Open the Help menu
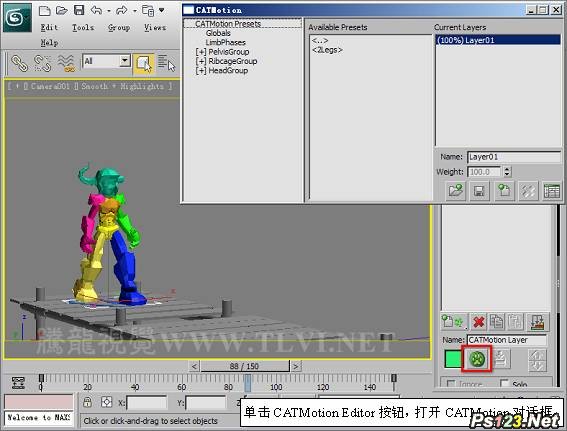The image size is (567, 431). pos(49,43)
